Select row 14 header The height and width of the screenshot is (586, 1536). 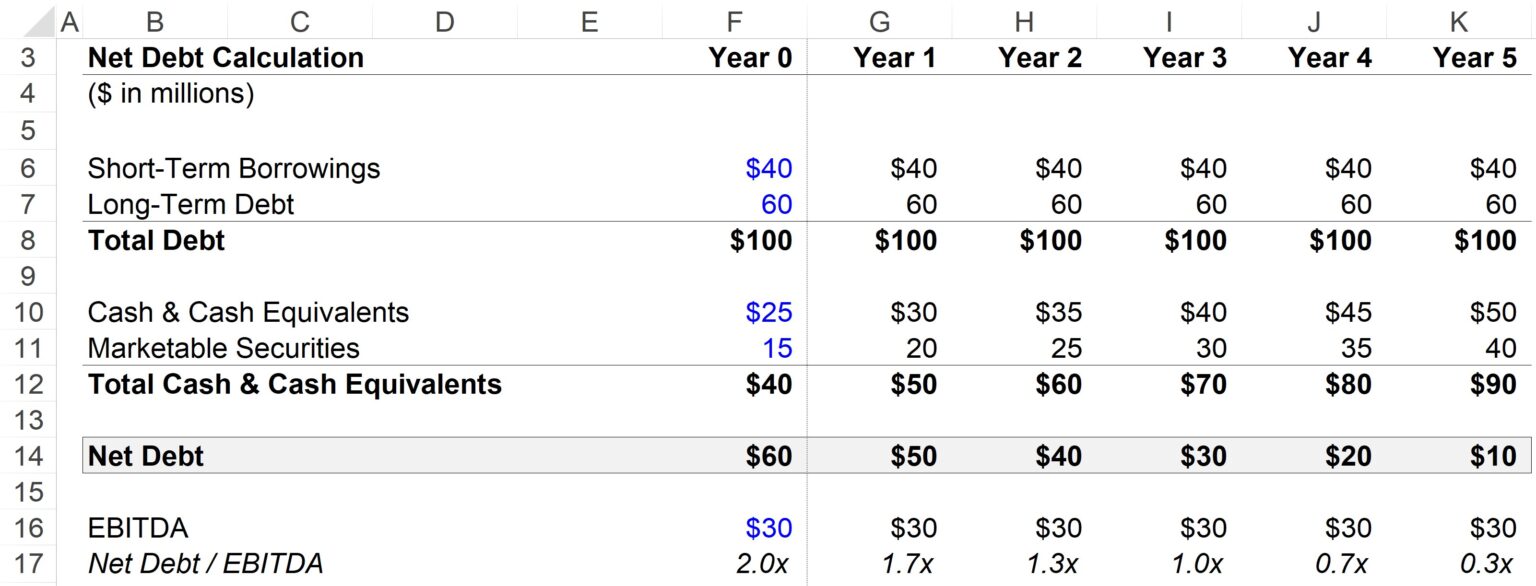(x=30, y=456)
